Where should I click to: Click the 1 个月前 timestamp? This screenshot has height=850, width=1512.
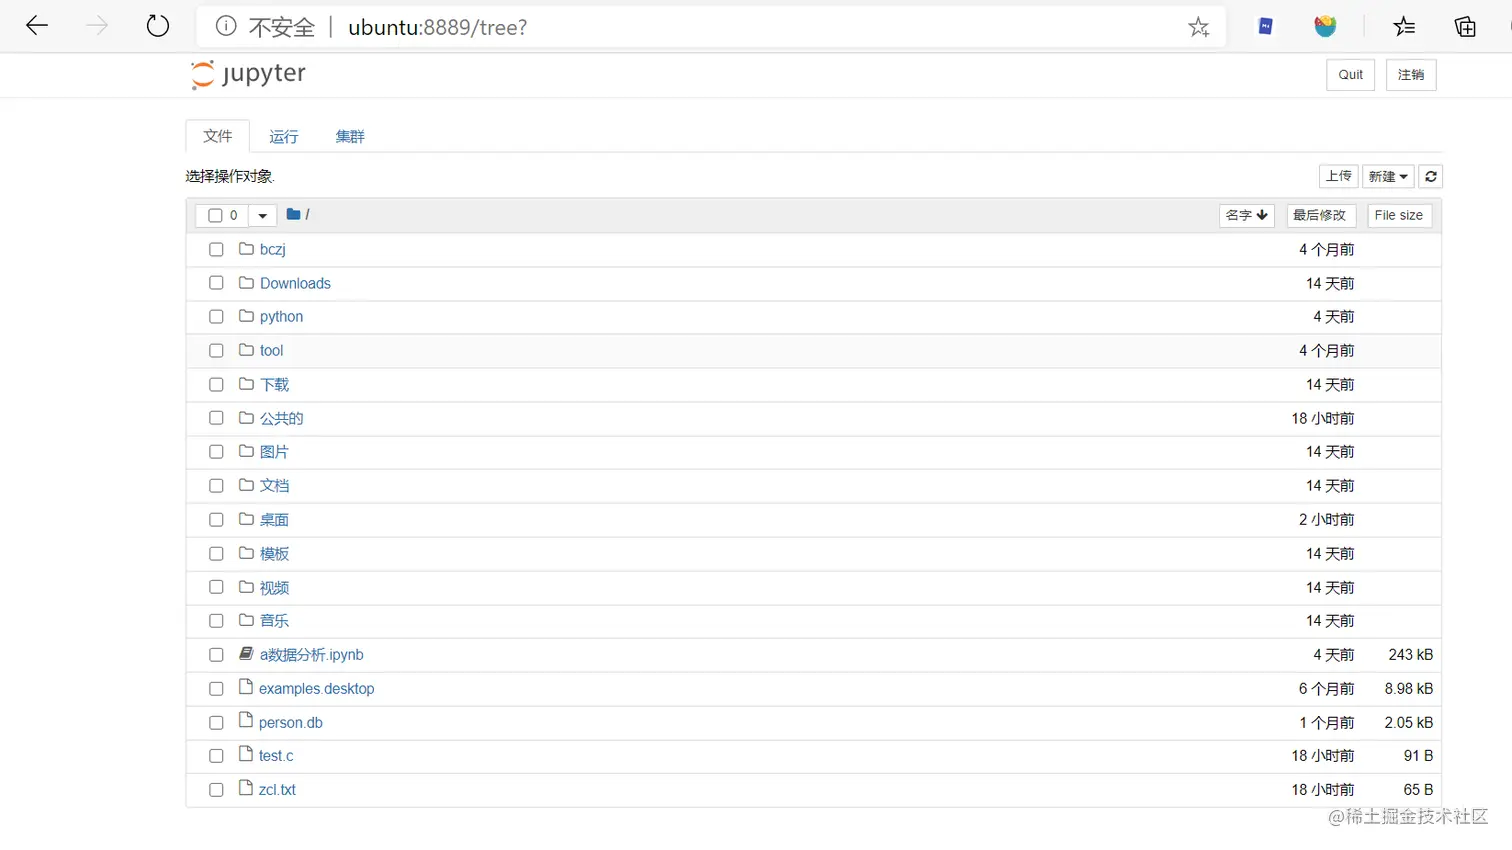click(1327, 722)
